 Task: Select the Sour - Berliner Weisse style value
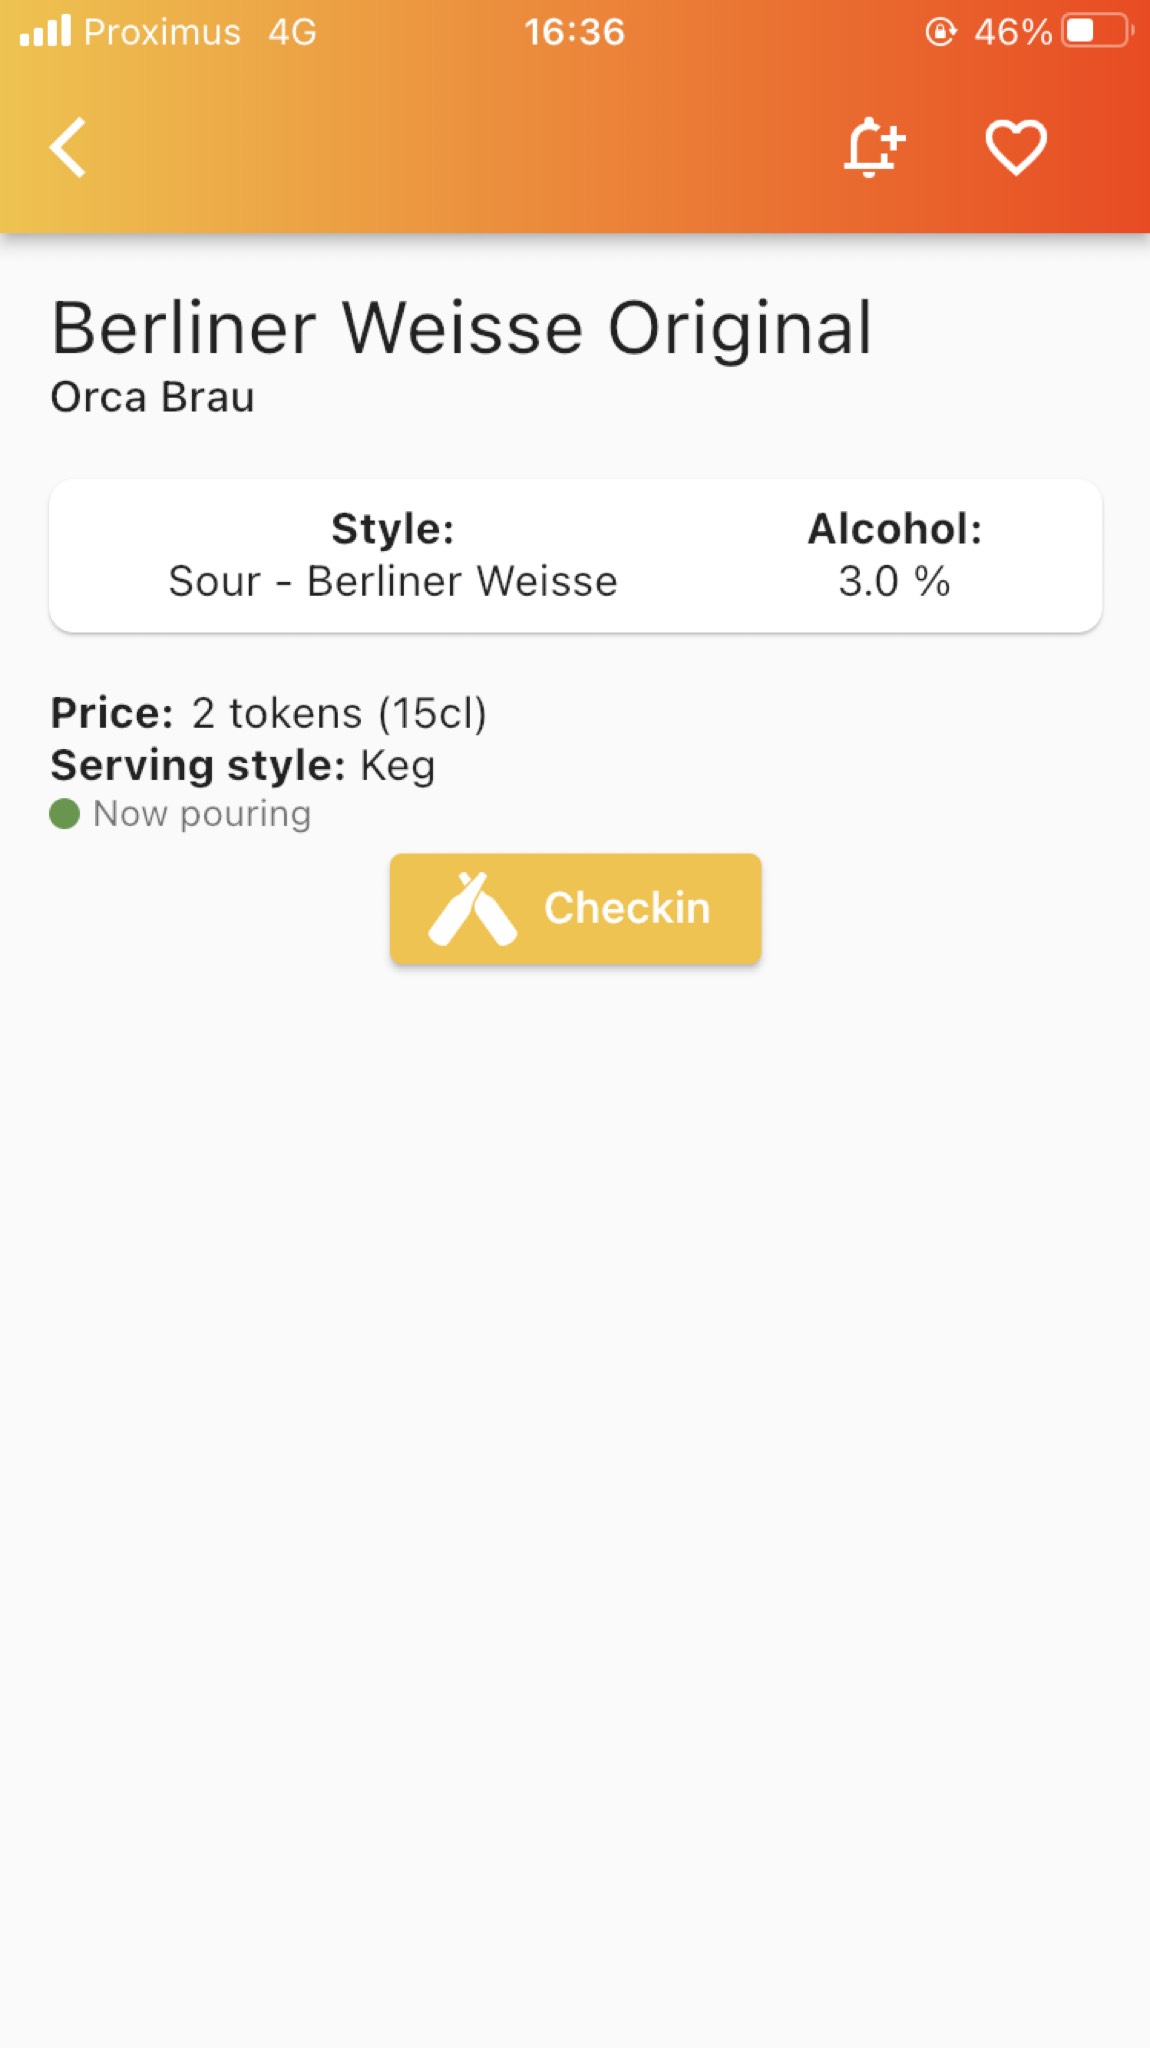pyautogui.click(x=393, y=581)
